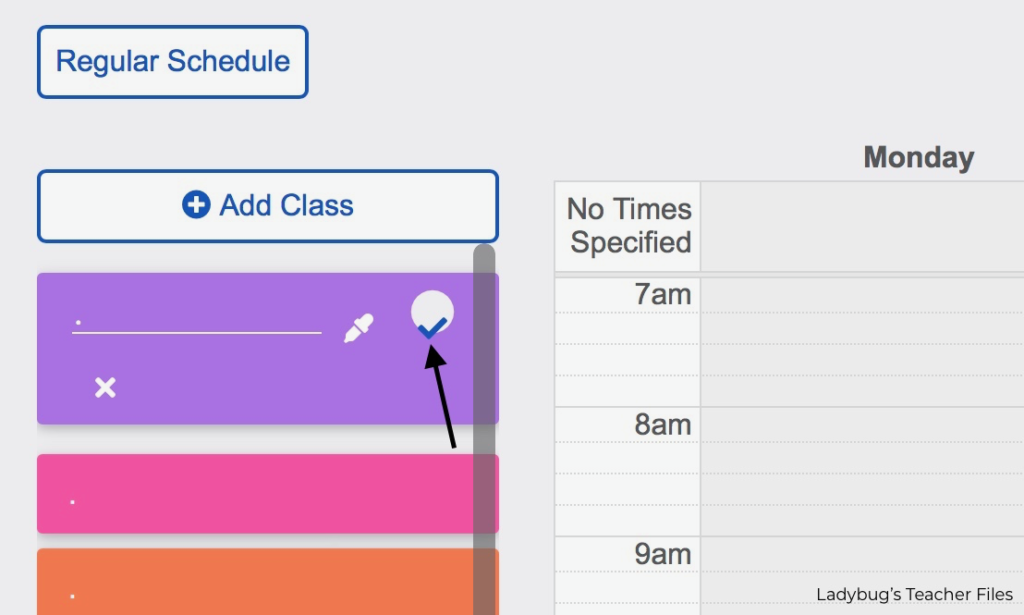Click the class name field in purple card
Image resolution: width=1024 pixels, height=615 pixels.
point(197,322)
